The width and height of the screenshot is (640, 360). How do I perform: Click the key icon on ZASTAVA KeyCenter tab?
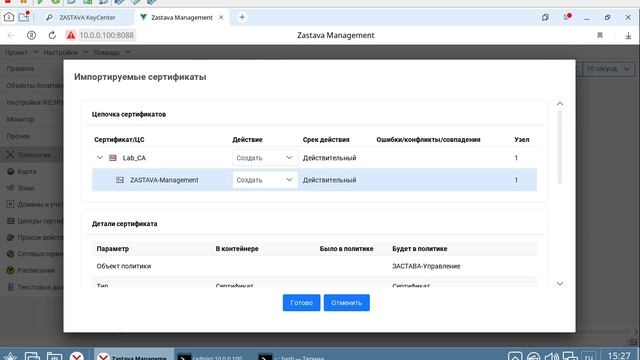(x=49, y=18)
